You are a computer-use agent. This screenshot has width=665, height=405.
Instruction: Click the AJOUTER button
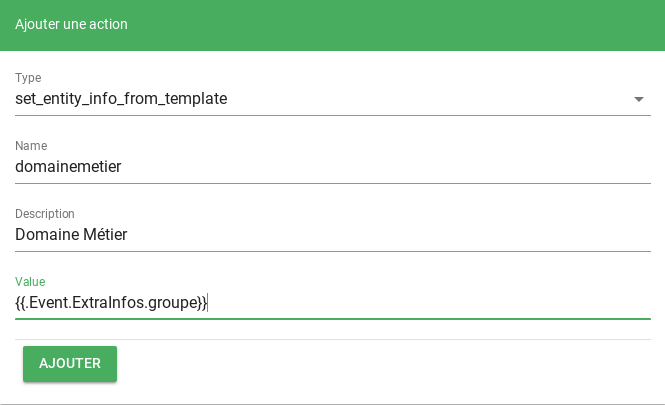pyautogui.click(x=70, y=364)
